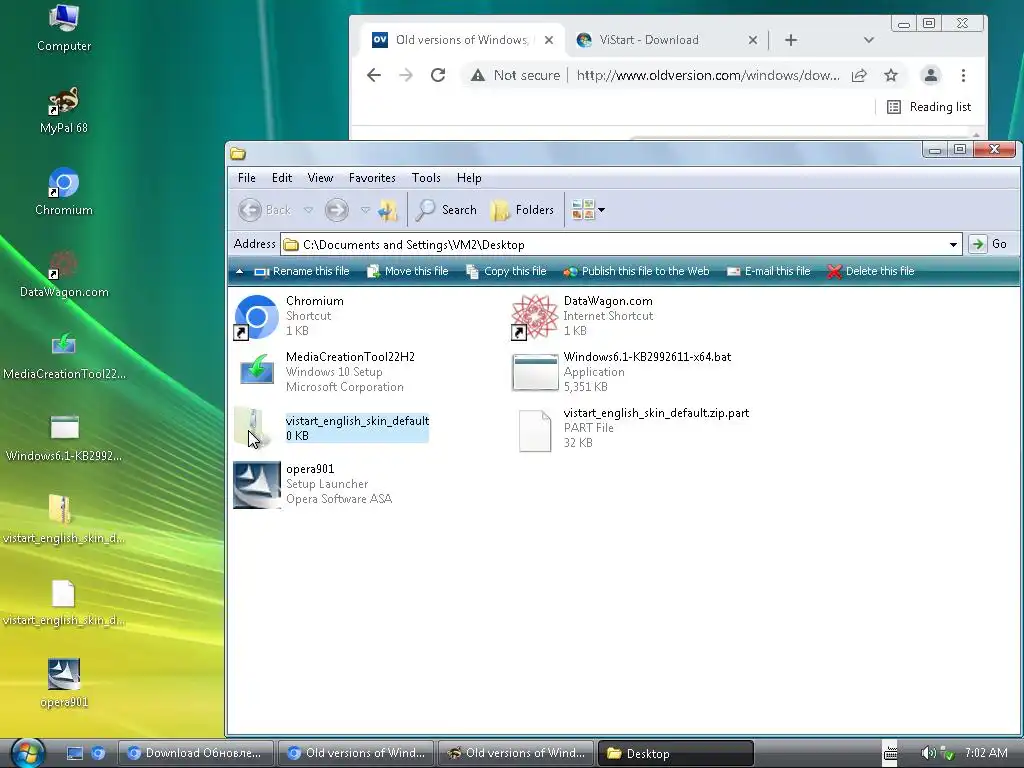Click the Search toolbar button

click(447, 210)
